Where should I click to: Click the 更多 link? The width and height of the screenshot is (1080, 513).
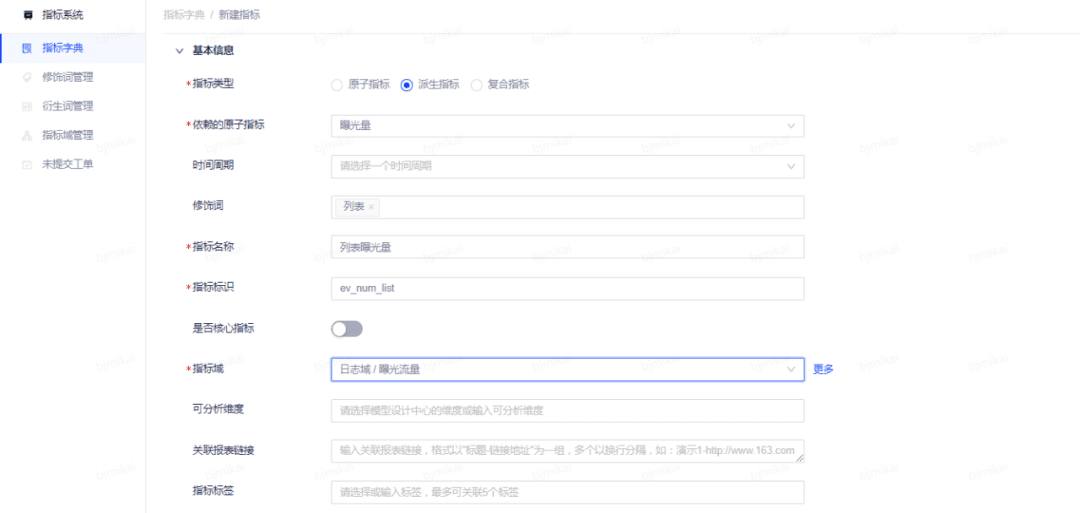tap(823, 369)
